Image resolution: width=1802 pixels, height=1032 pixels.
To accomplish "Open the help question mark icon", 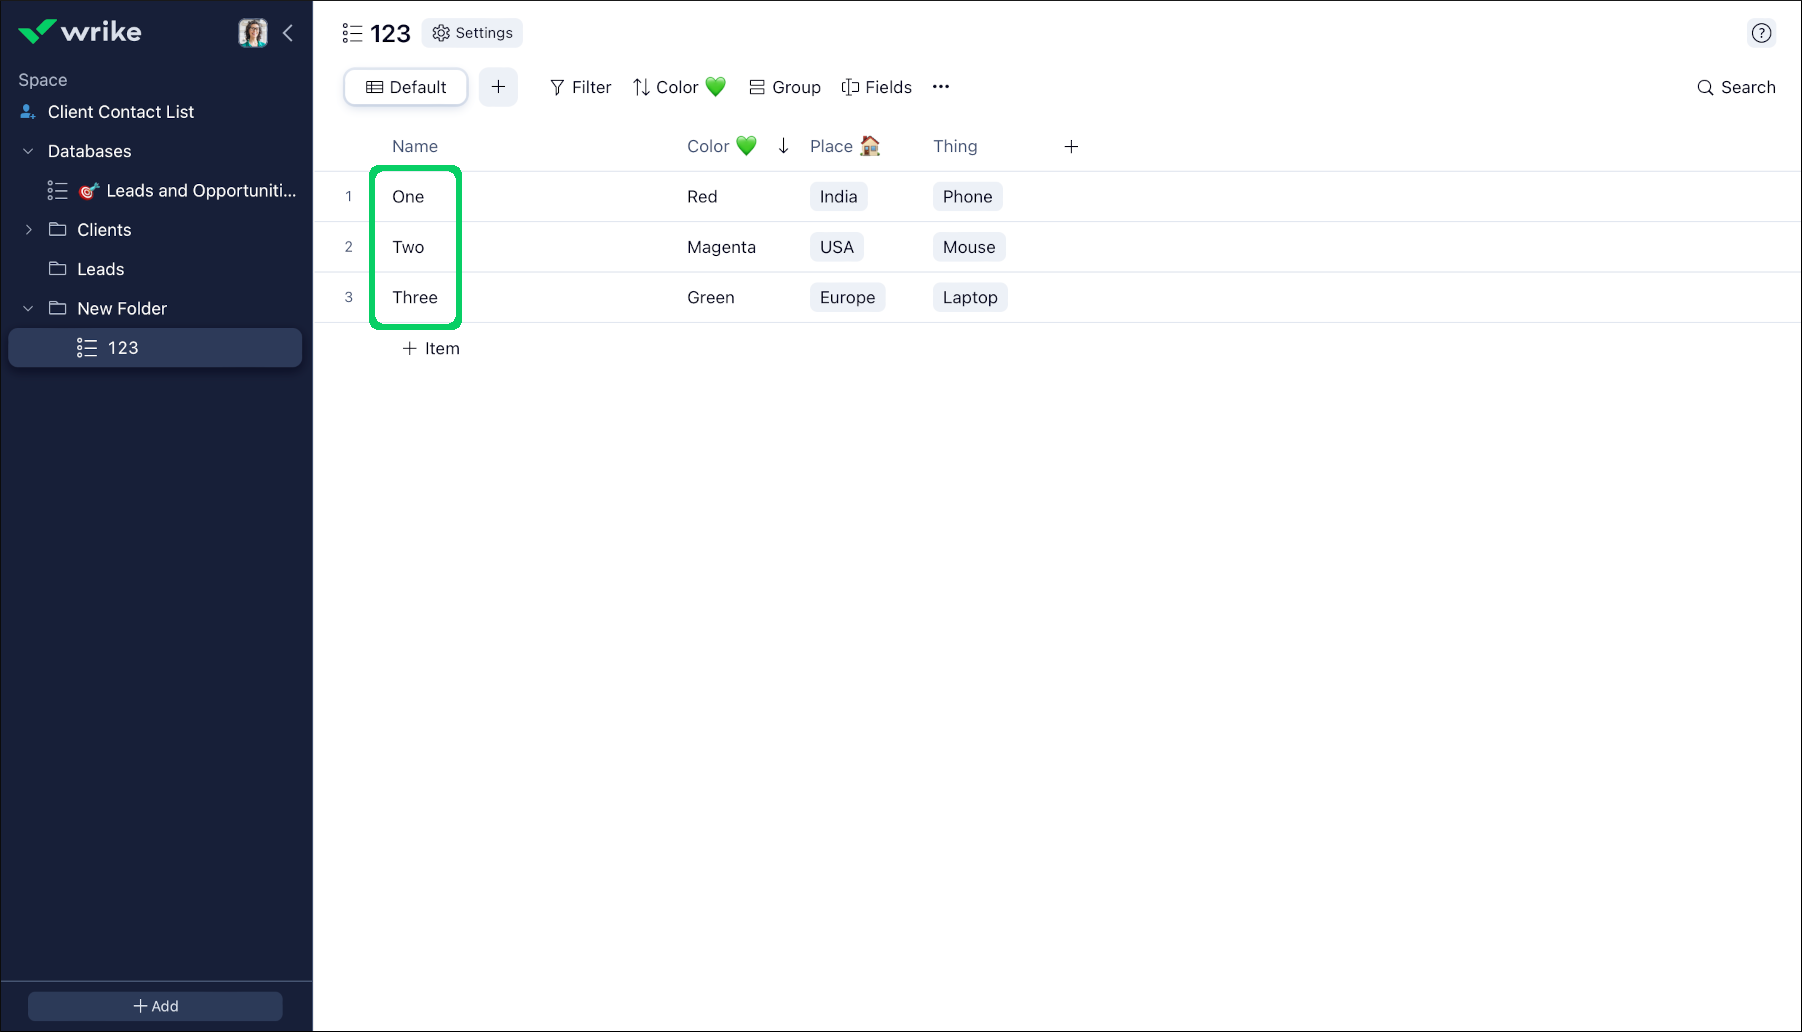I will (x=1761, y=33).
